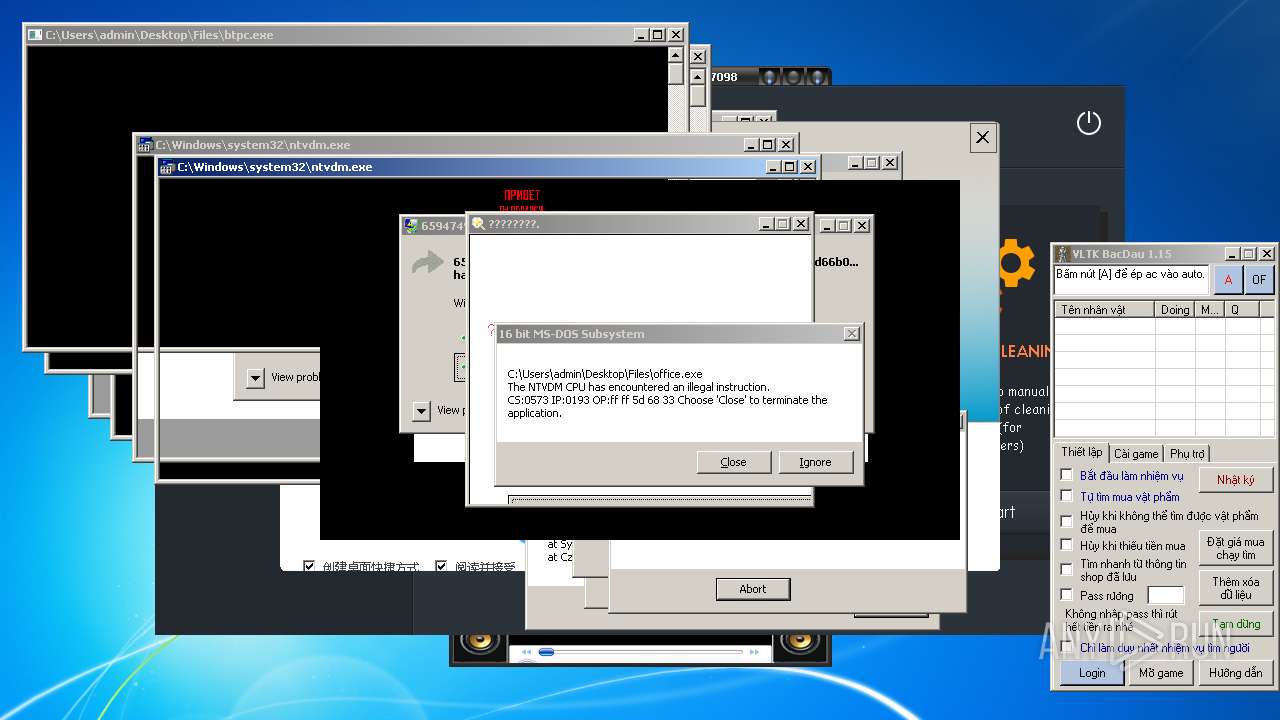1280x720 pixels.
Task: Enable Bắt đầu làm nhiệm vụ checkbox
Action: coord(1067,475)
